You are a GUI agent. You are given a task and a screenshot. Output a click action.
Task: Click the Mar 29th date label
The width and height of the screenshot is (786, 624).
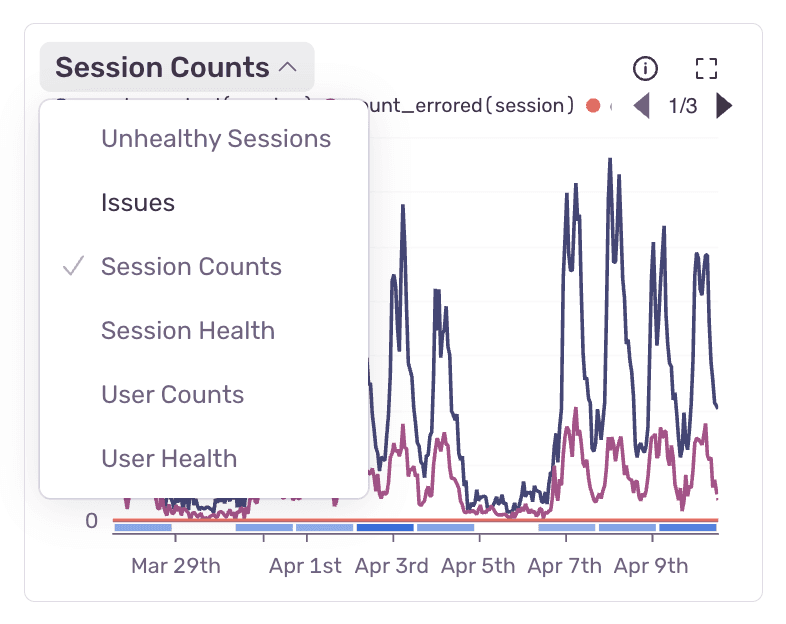(176, 566)
